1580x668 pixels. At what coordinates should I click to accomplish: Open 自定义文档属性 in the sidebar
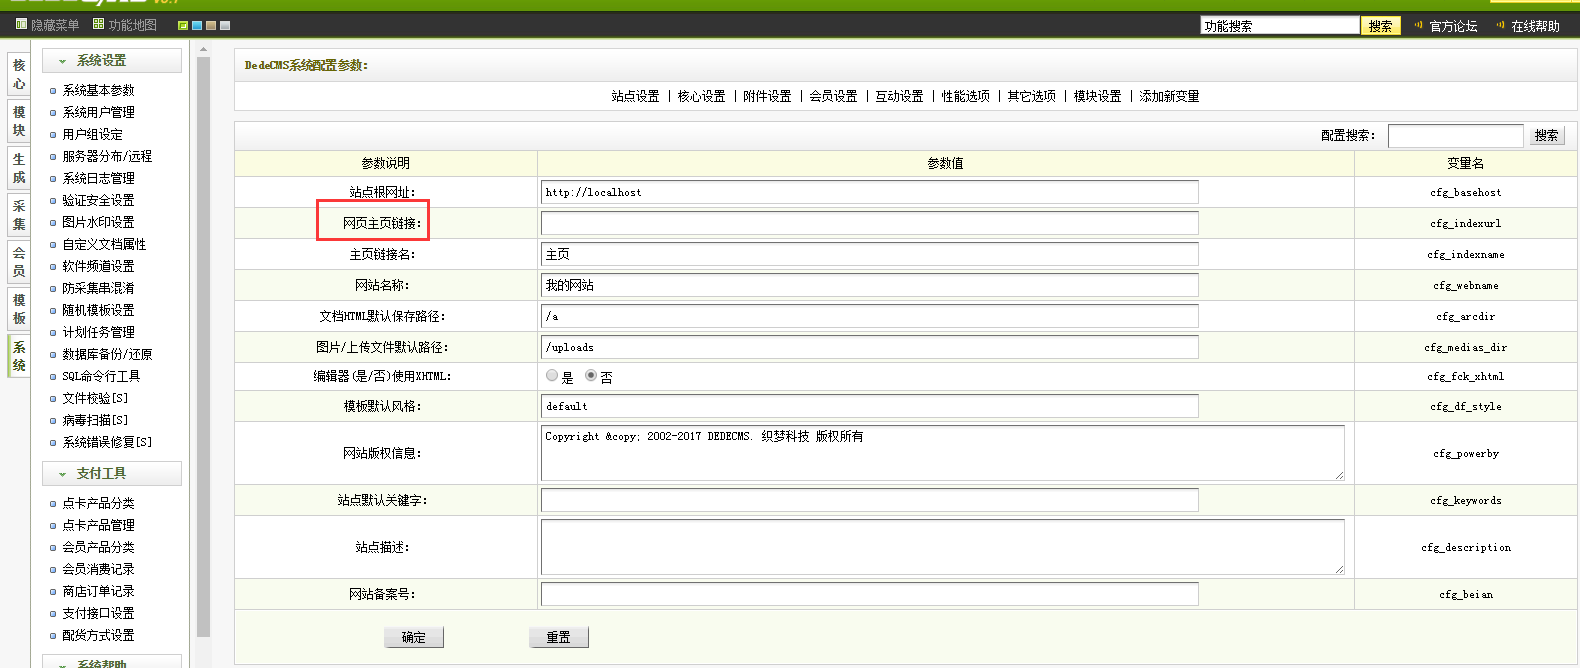tap(104, 244)
